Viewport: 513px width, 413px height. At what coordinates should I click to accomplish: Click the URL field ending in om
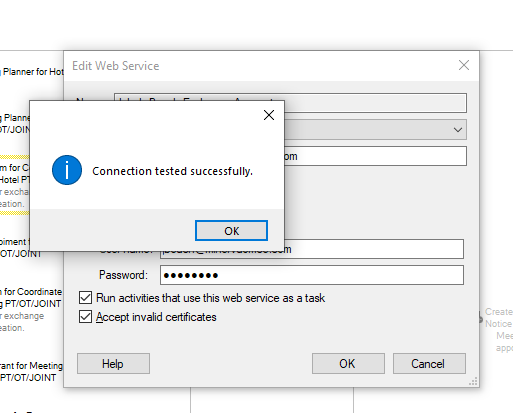pyautogui.click(x=375, y=156)
